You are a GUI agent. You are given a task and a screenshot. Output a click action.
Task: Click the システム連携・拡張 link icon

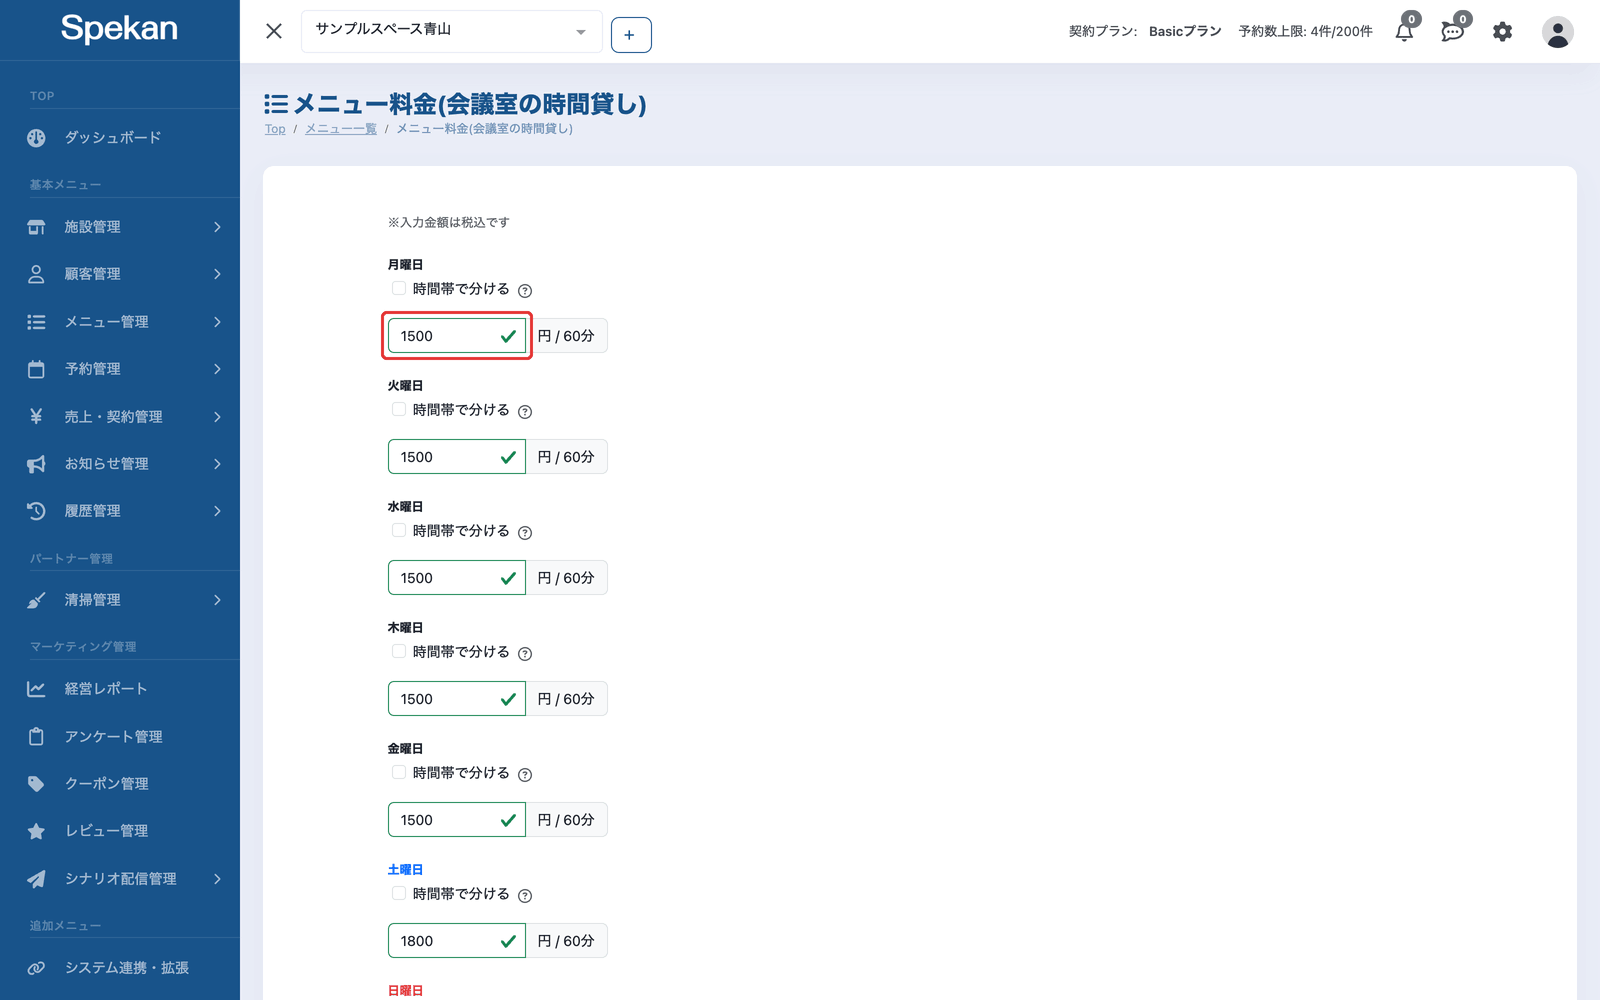pyautogui.click(x=36, y=968)
